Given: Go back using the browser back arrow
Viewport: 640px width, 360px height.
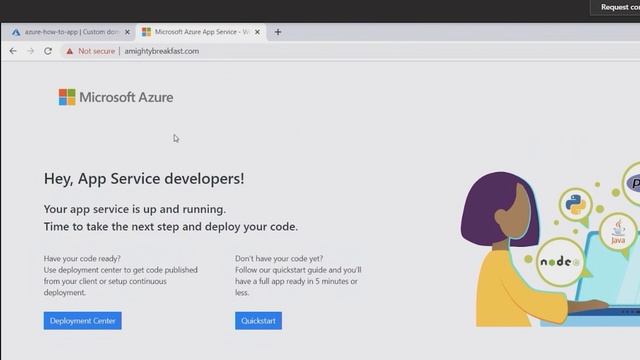Looking at the screenshot, I should [x=13, y=51].
